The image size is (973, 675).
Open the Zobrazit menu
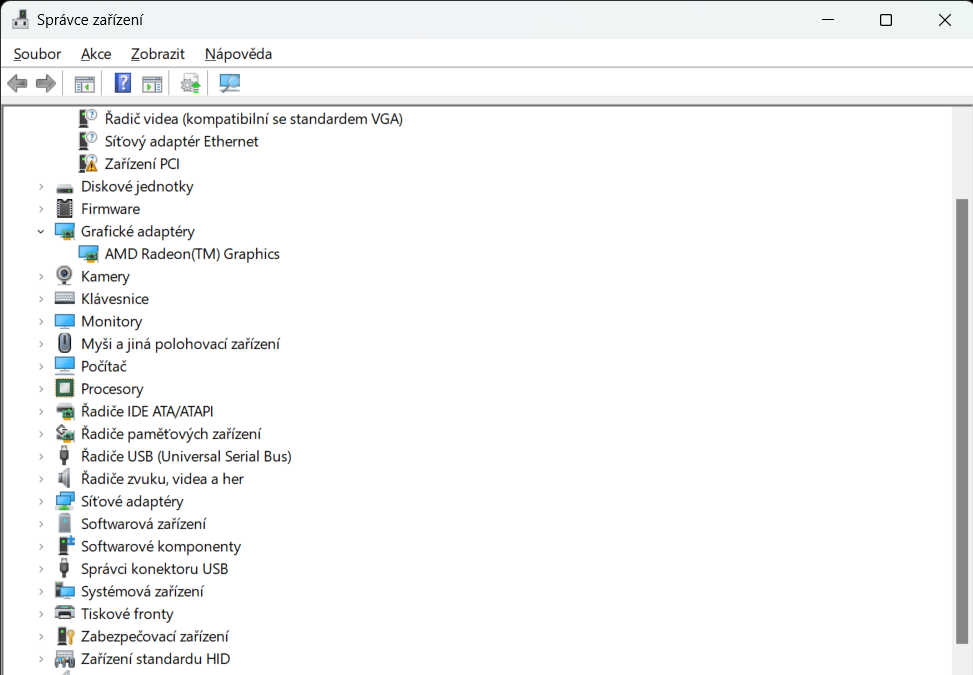coord(158,54)
